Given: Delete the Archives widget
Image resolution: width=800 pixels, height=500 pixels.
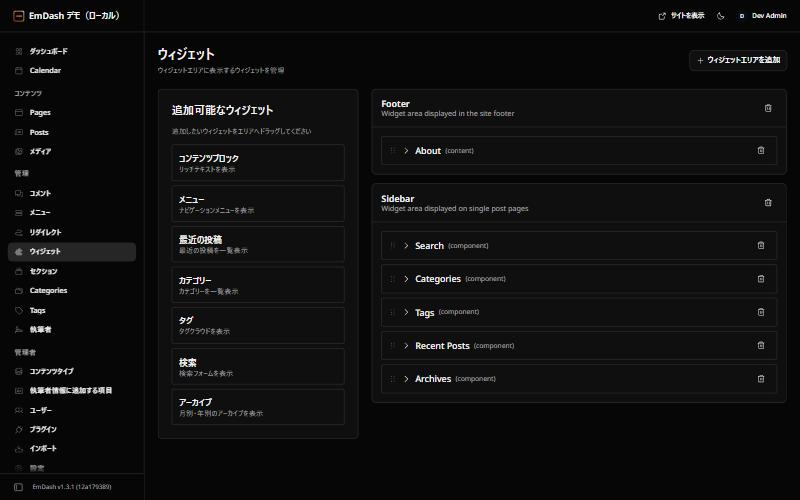Looking at the screenshot, I should click(761, 379).
